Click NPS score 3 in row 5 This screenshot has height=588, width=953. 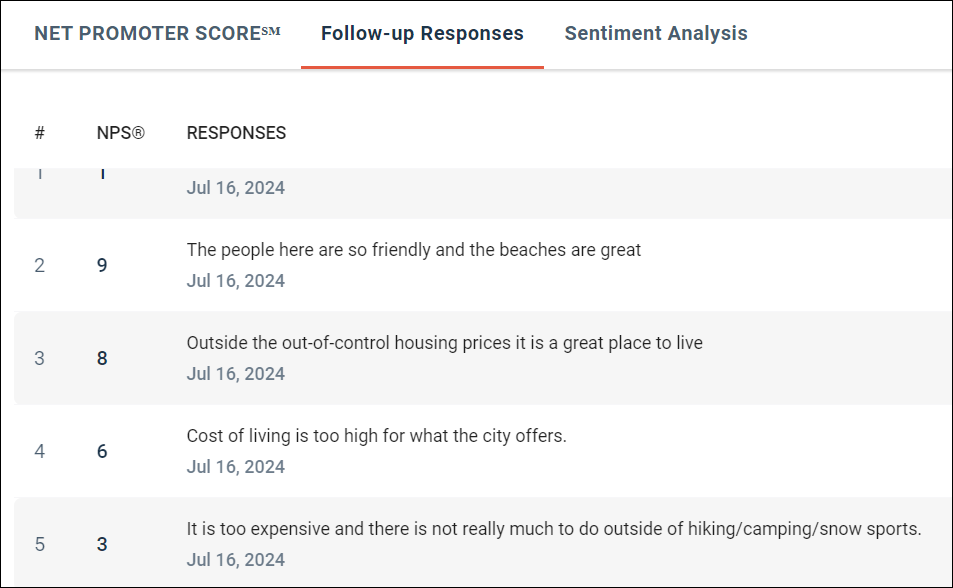point(102,544)
